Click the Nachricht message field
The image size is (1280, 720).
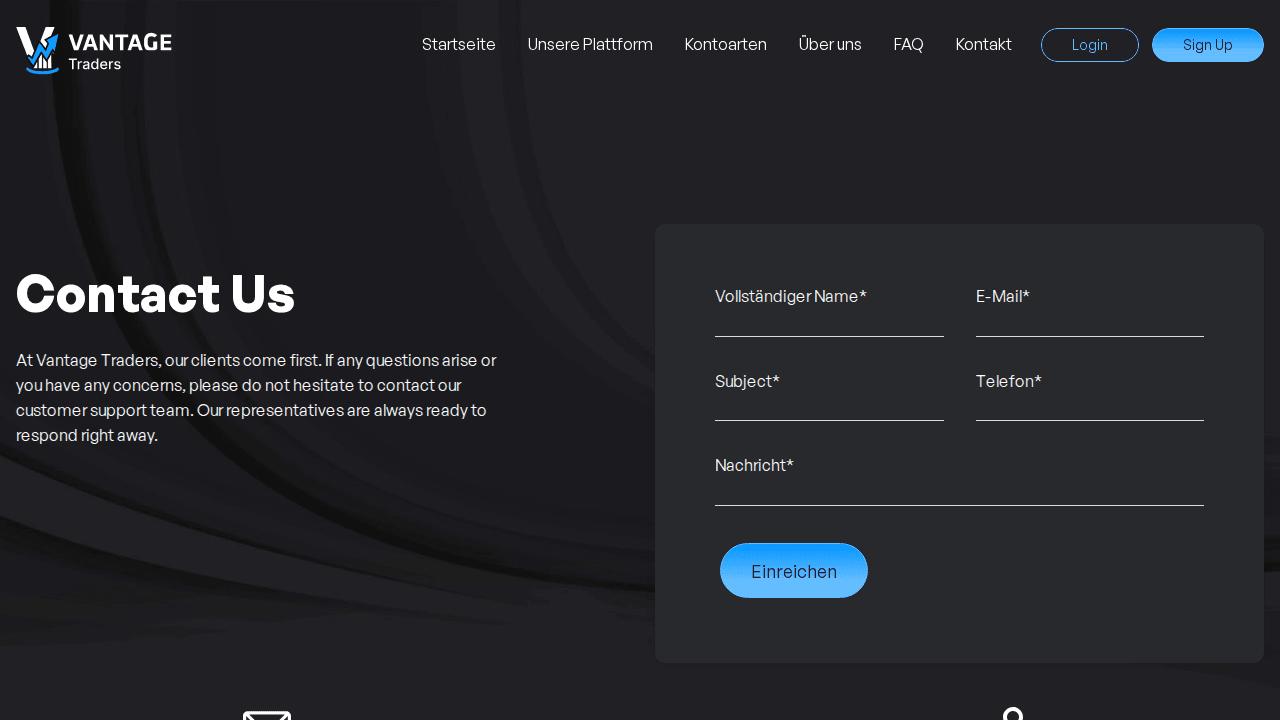pos(959,490)
